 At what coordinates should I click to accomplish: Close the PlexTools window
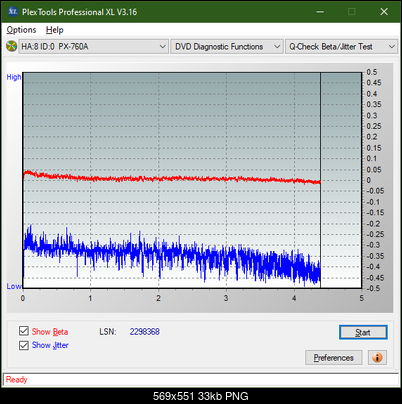[384, 12]
